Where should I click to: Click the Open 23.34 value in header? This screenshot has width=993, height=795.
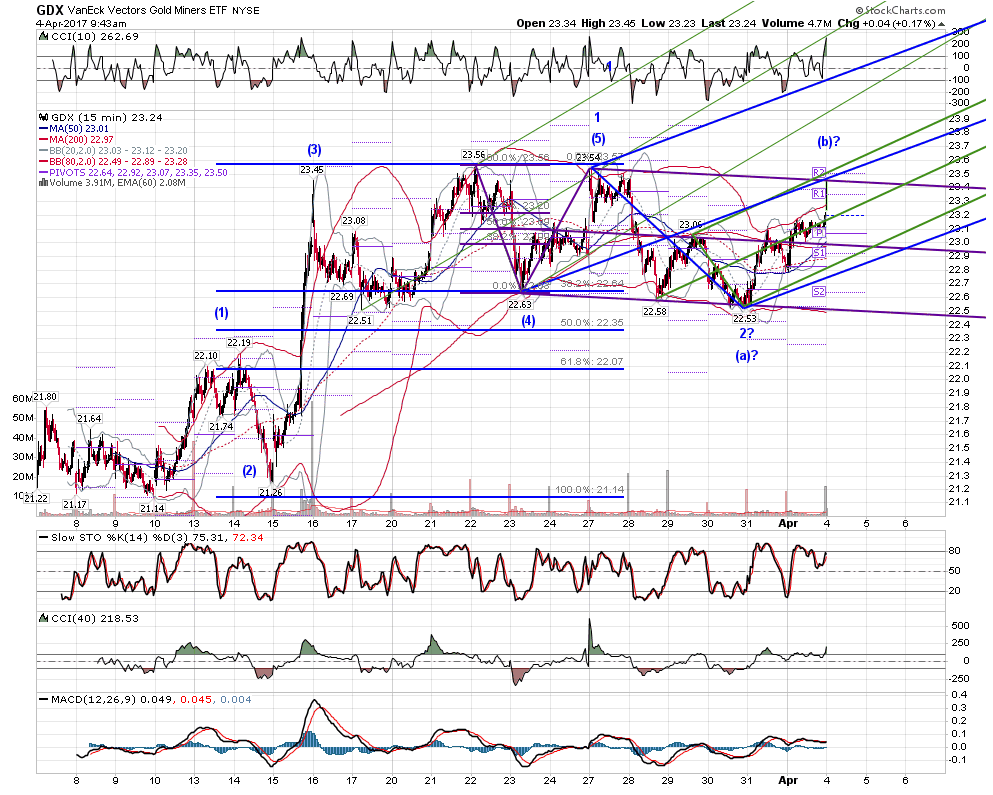pos(546,23)
